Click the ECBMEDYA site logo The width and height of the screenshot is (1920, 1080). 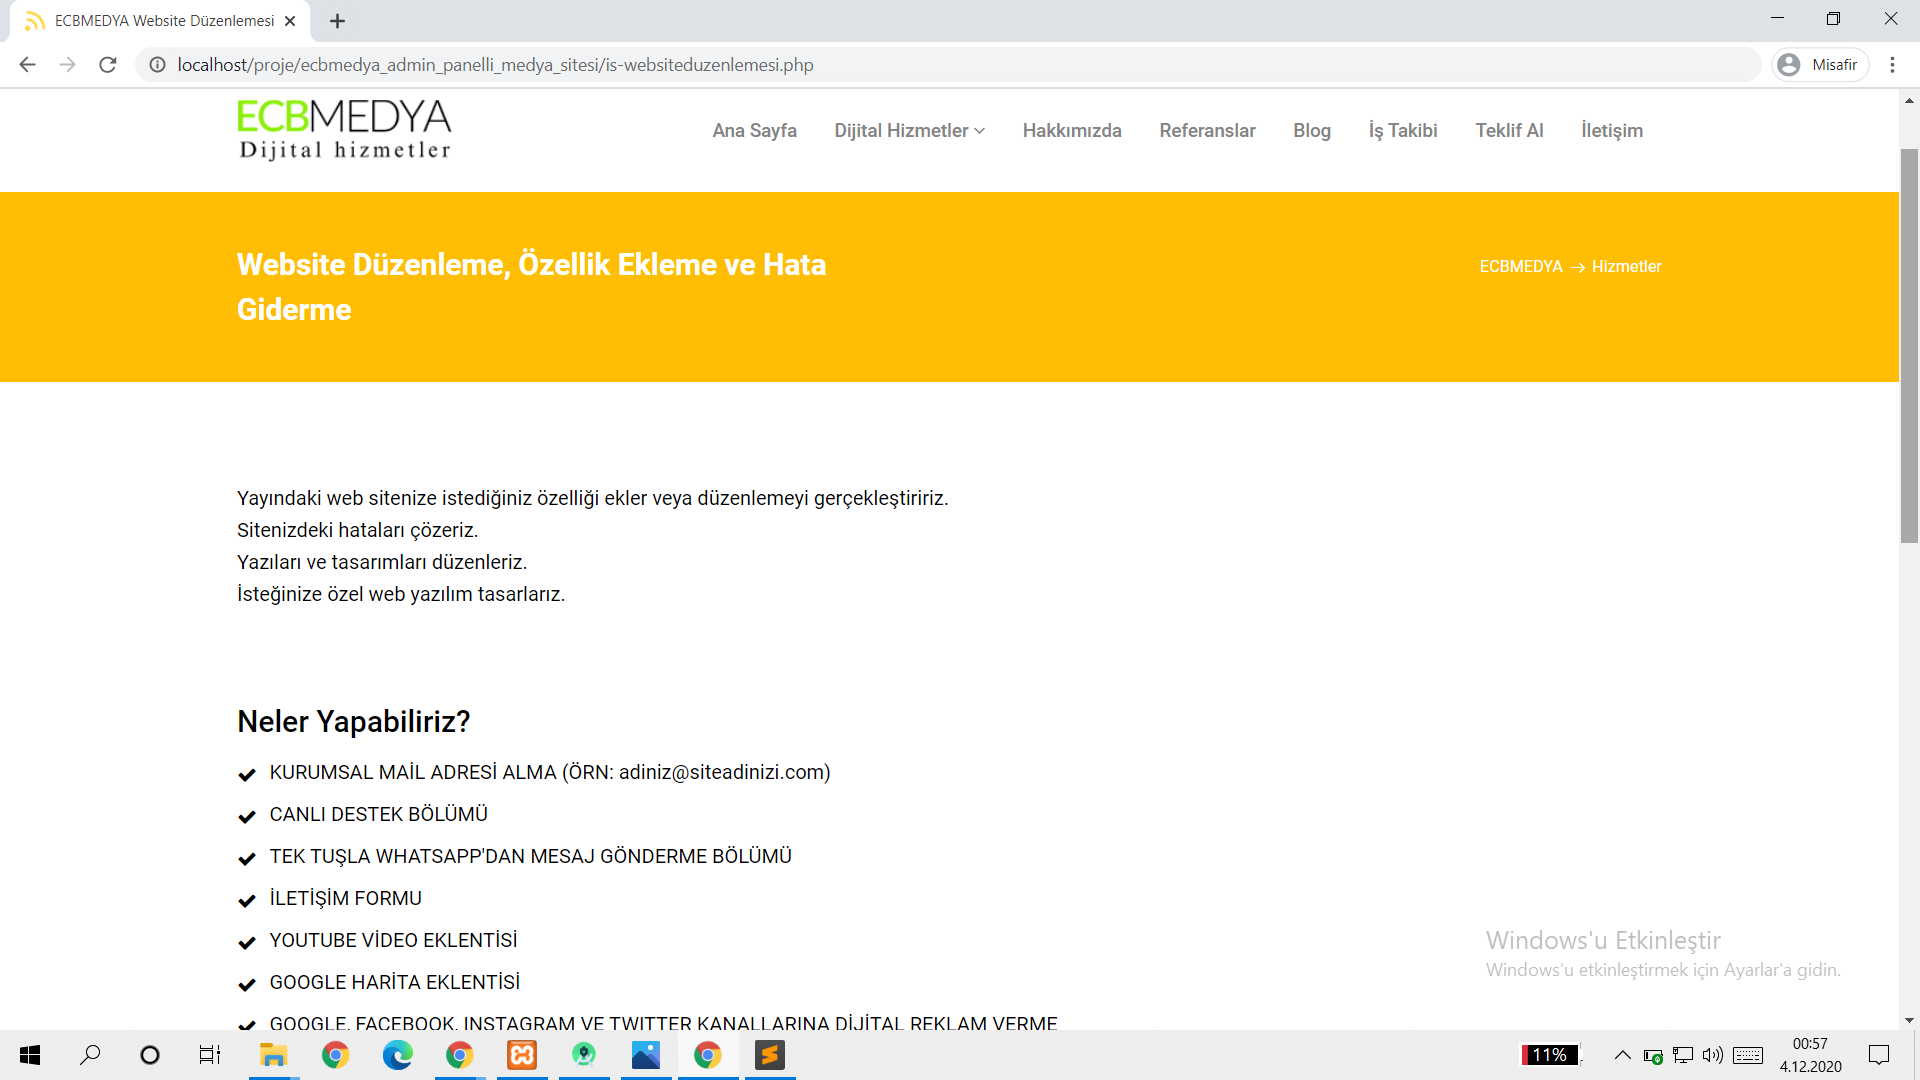tap(344, 130)
